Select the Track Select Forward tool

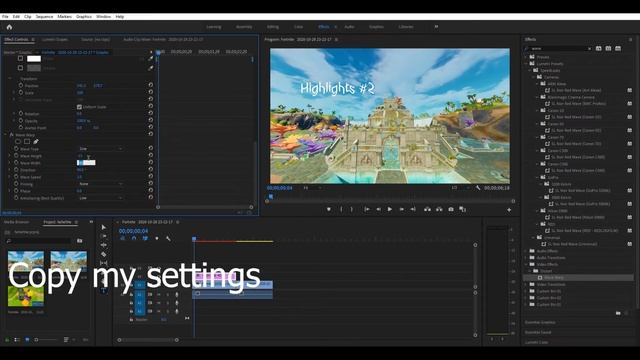coord(104,236)
